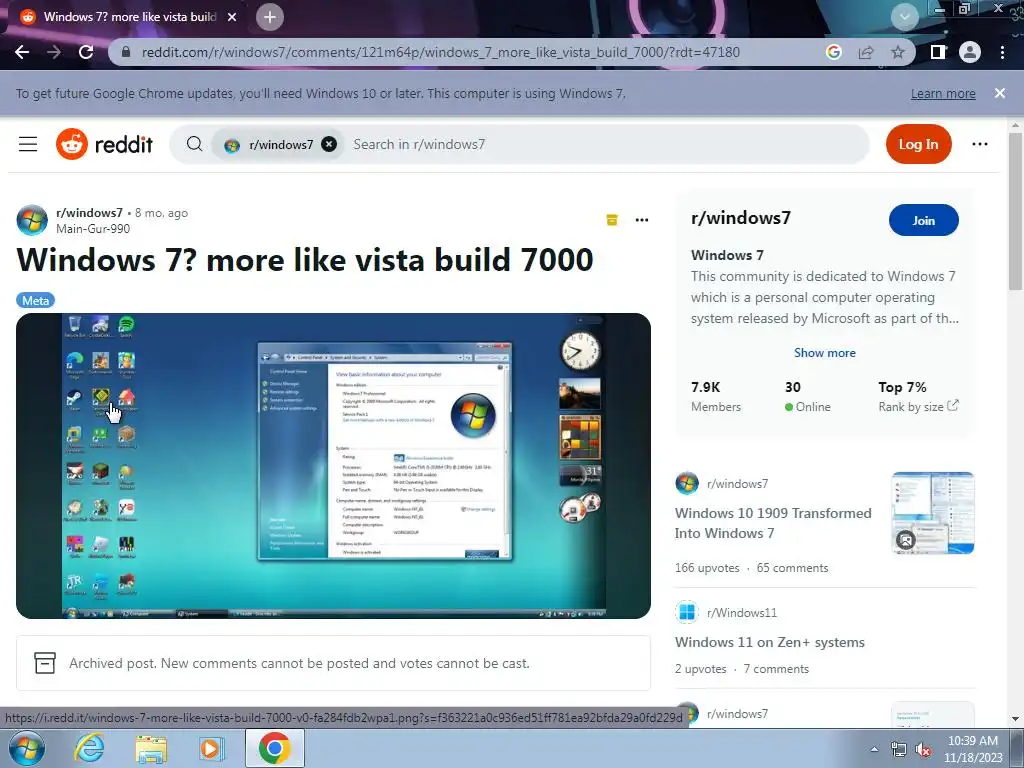Expand the description with Show more
Screen dimensions: 1024x768
point(825,353)
